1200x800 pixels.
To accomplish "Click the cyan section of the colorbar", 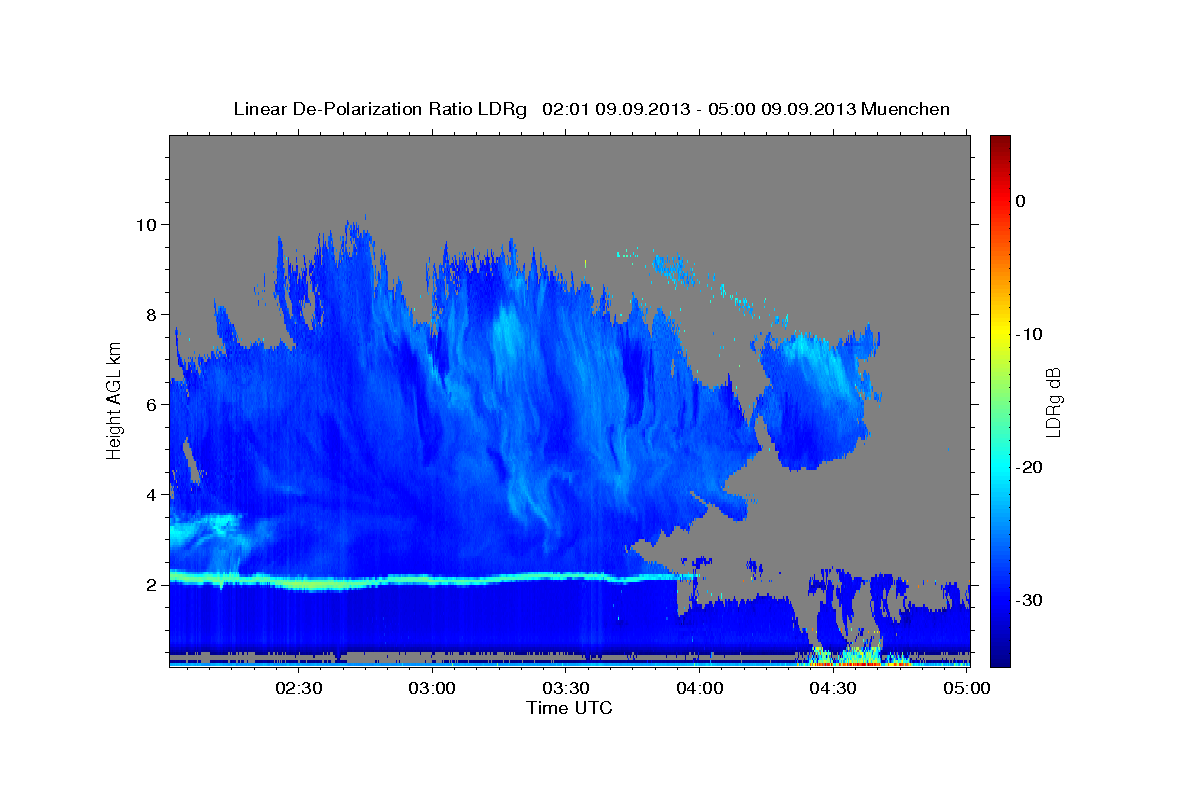I will click(1000, 465).
